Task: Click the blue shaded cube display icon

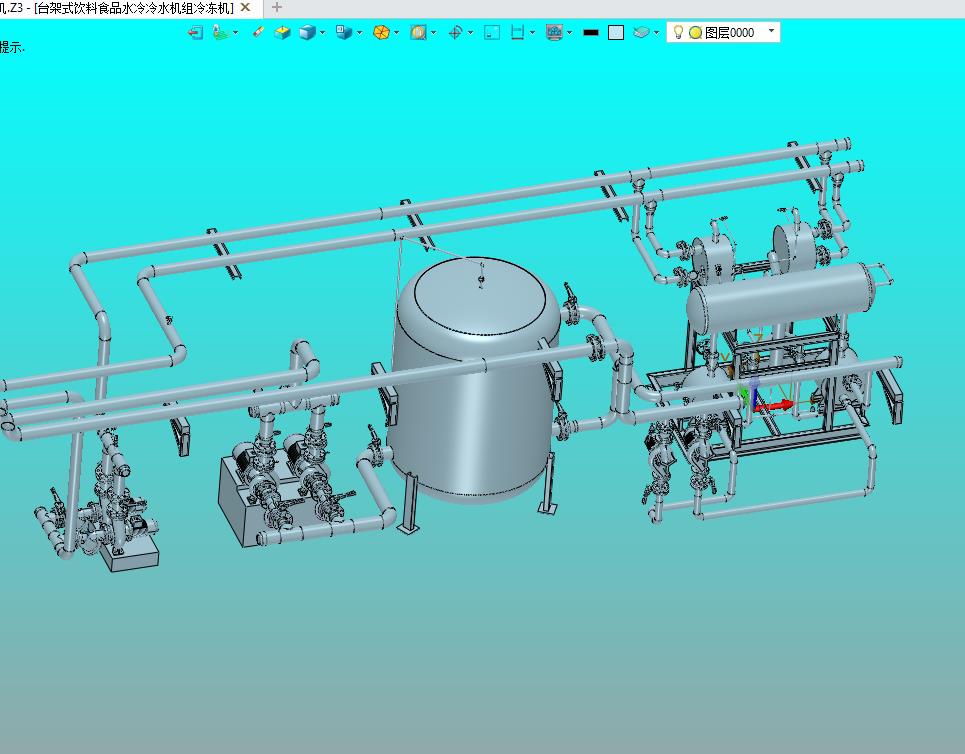Action: point(307,33)
